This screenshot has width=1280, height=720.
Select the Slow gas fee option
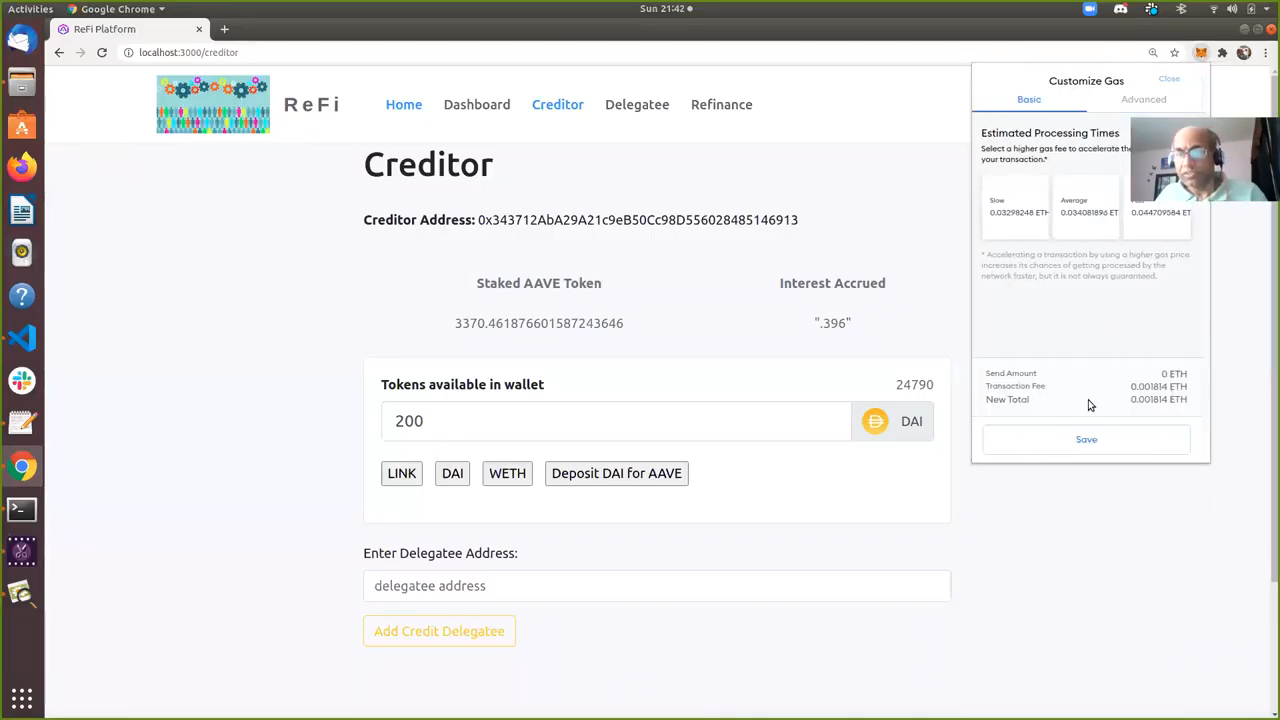coord(1016,207)
